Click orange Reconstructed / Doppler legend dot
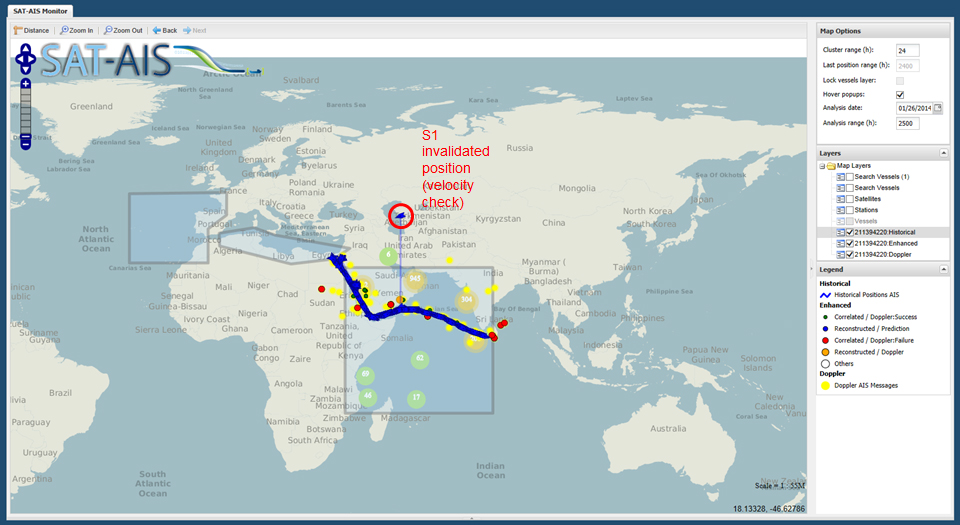 click(825, 352)
